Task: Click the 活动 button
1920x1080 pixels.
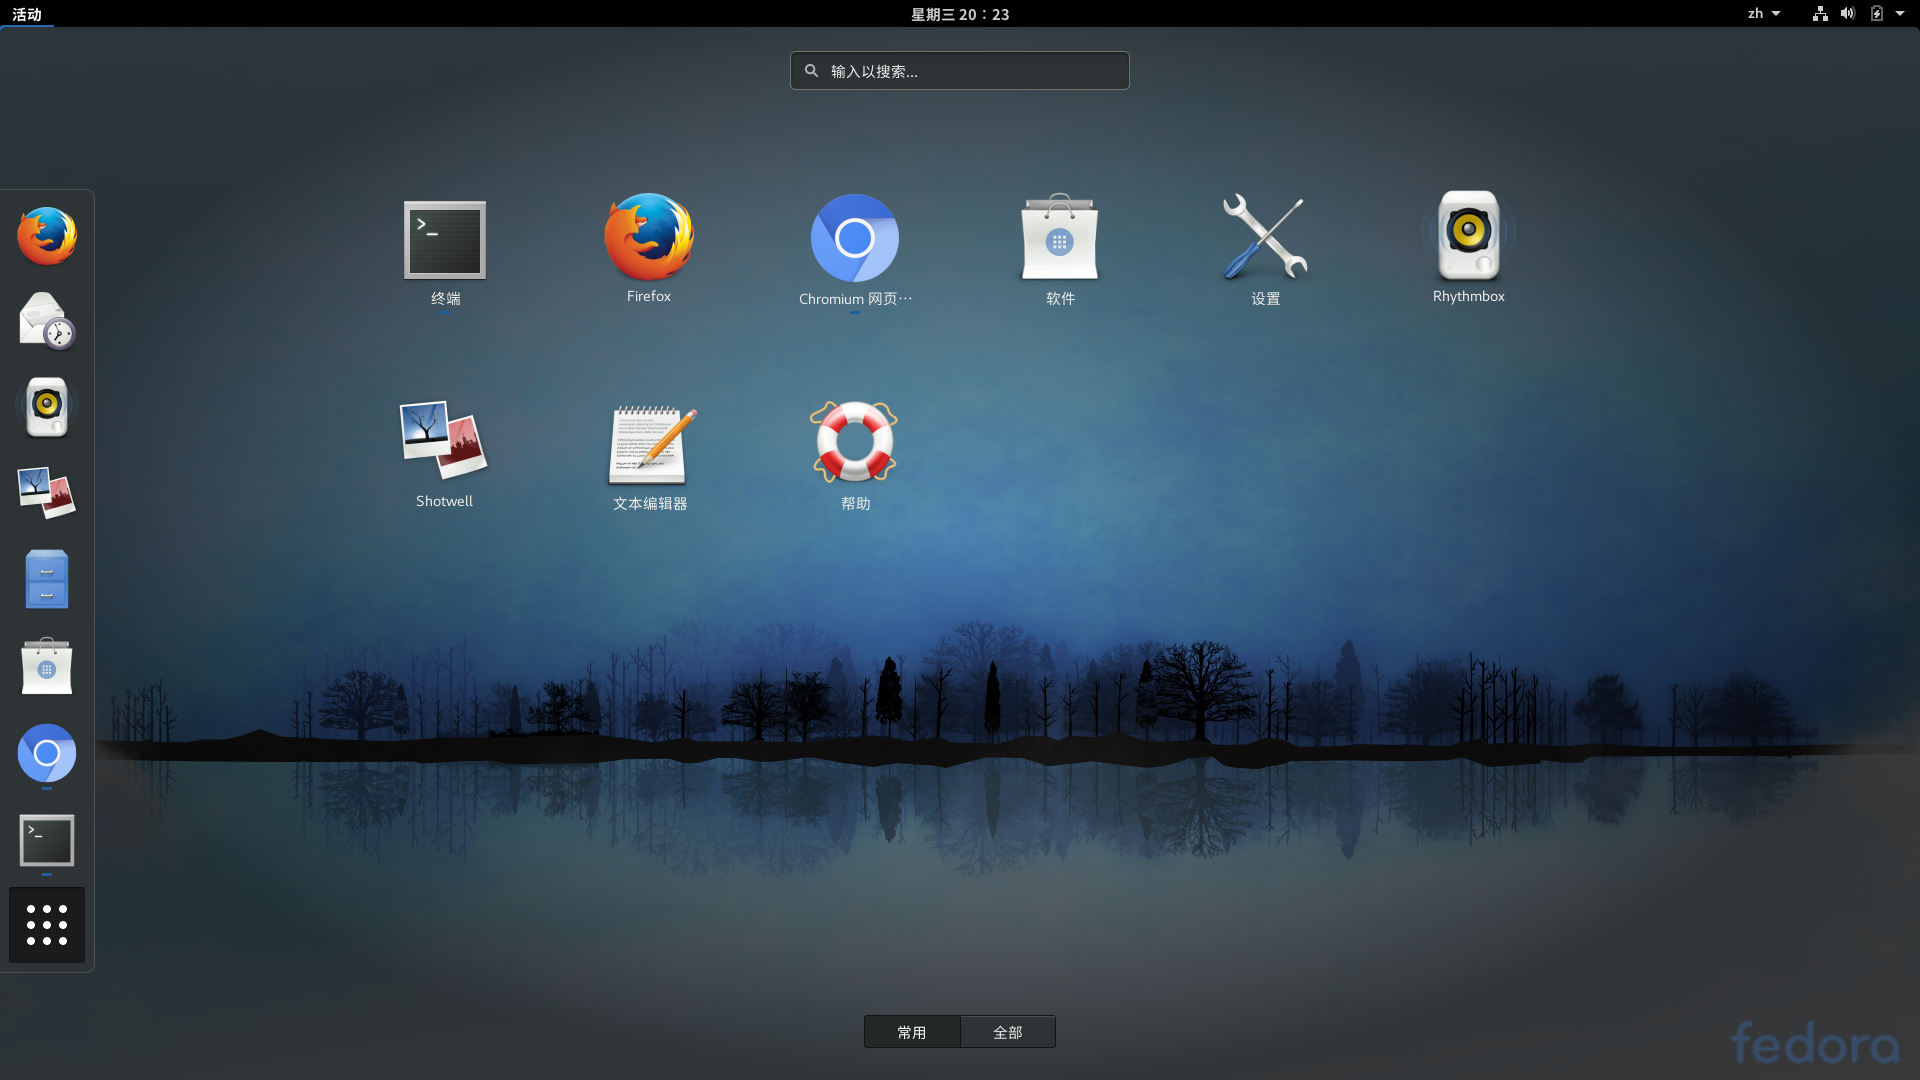Action: [27, 14]
